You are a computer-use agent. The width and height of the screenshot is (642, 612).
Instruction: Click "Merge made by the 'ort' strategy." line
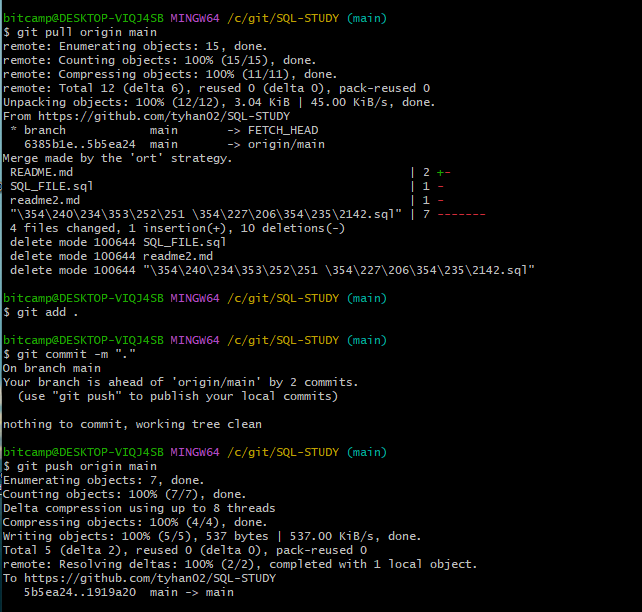(118, 158)
